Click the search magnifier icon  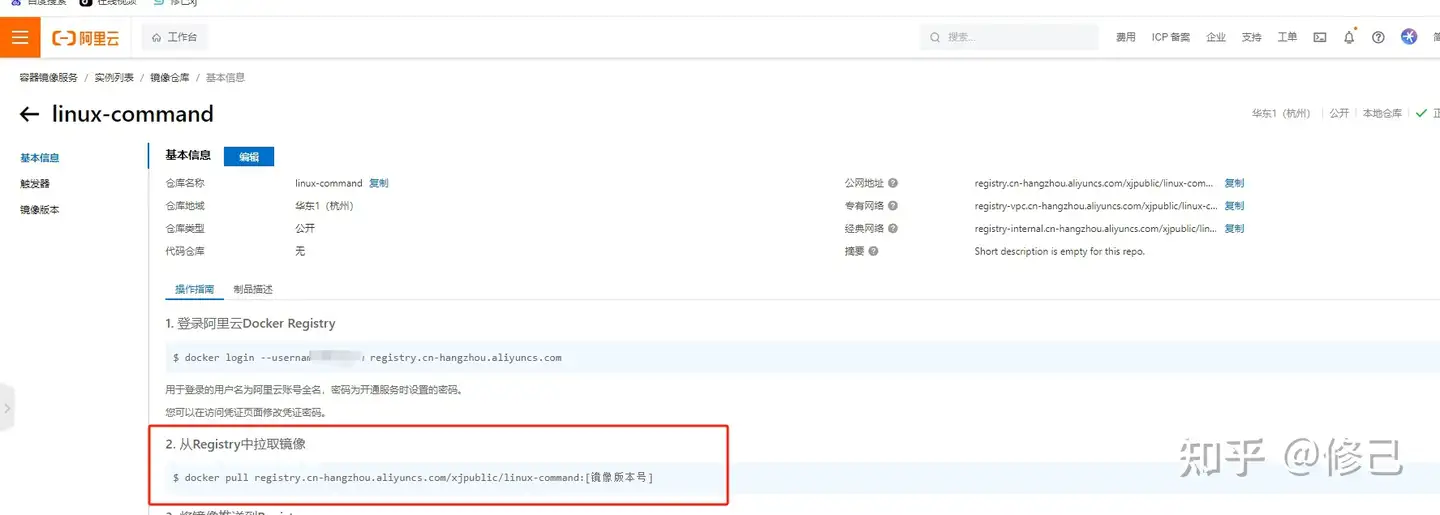(935, 37)
